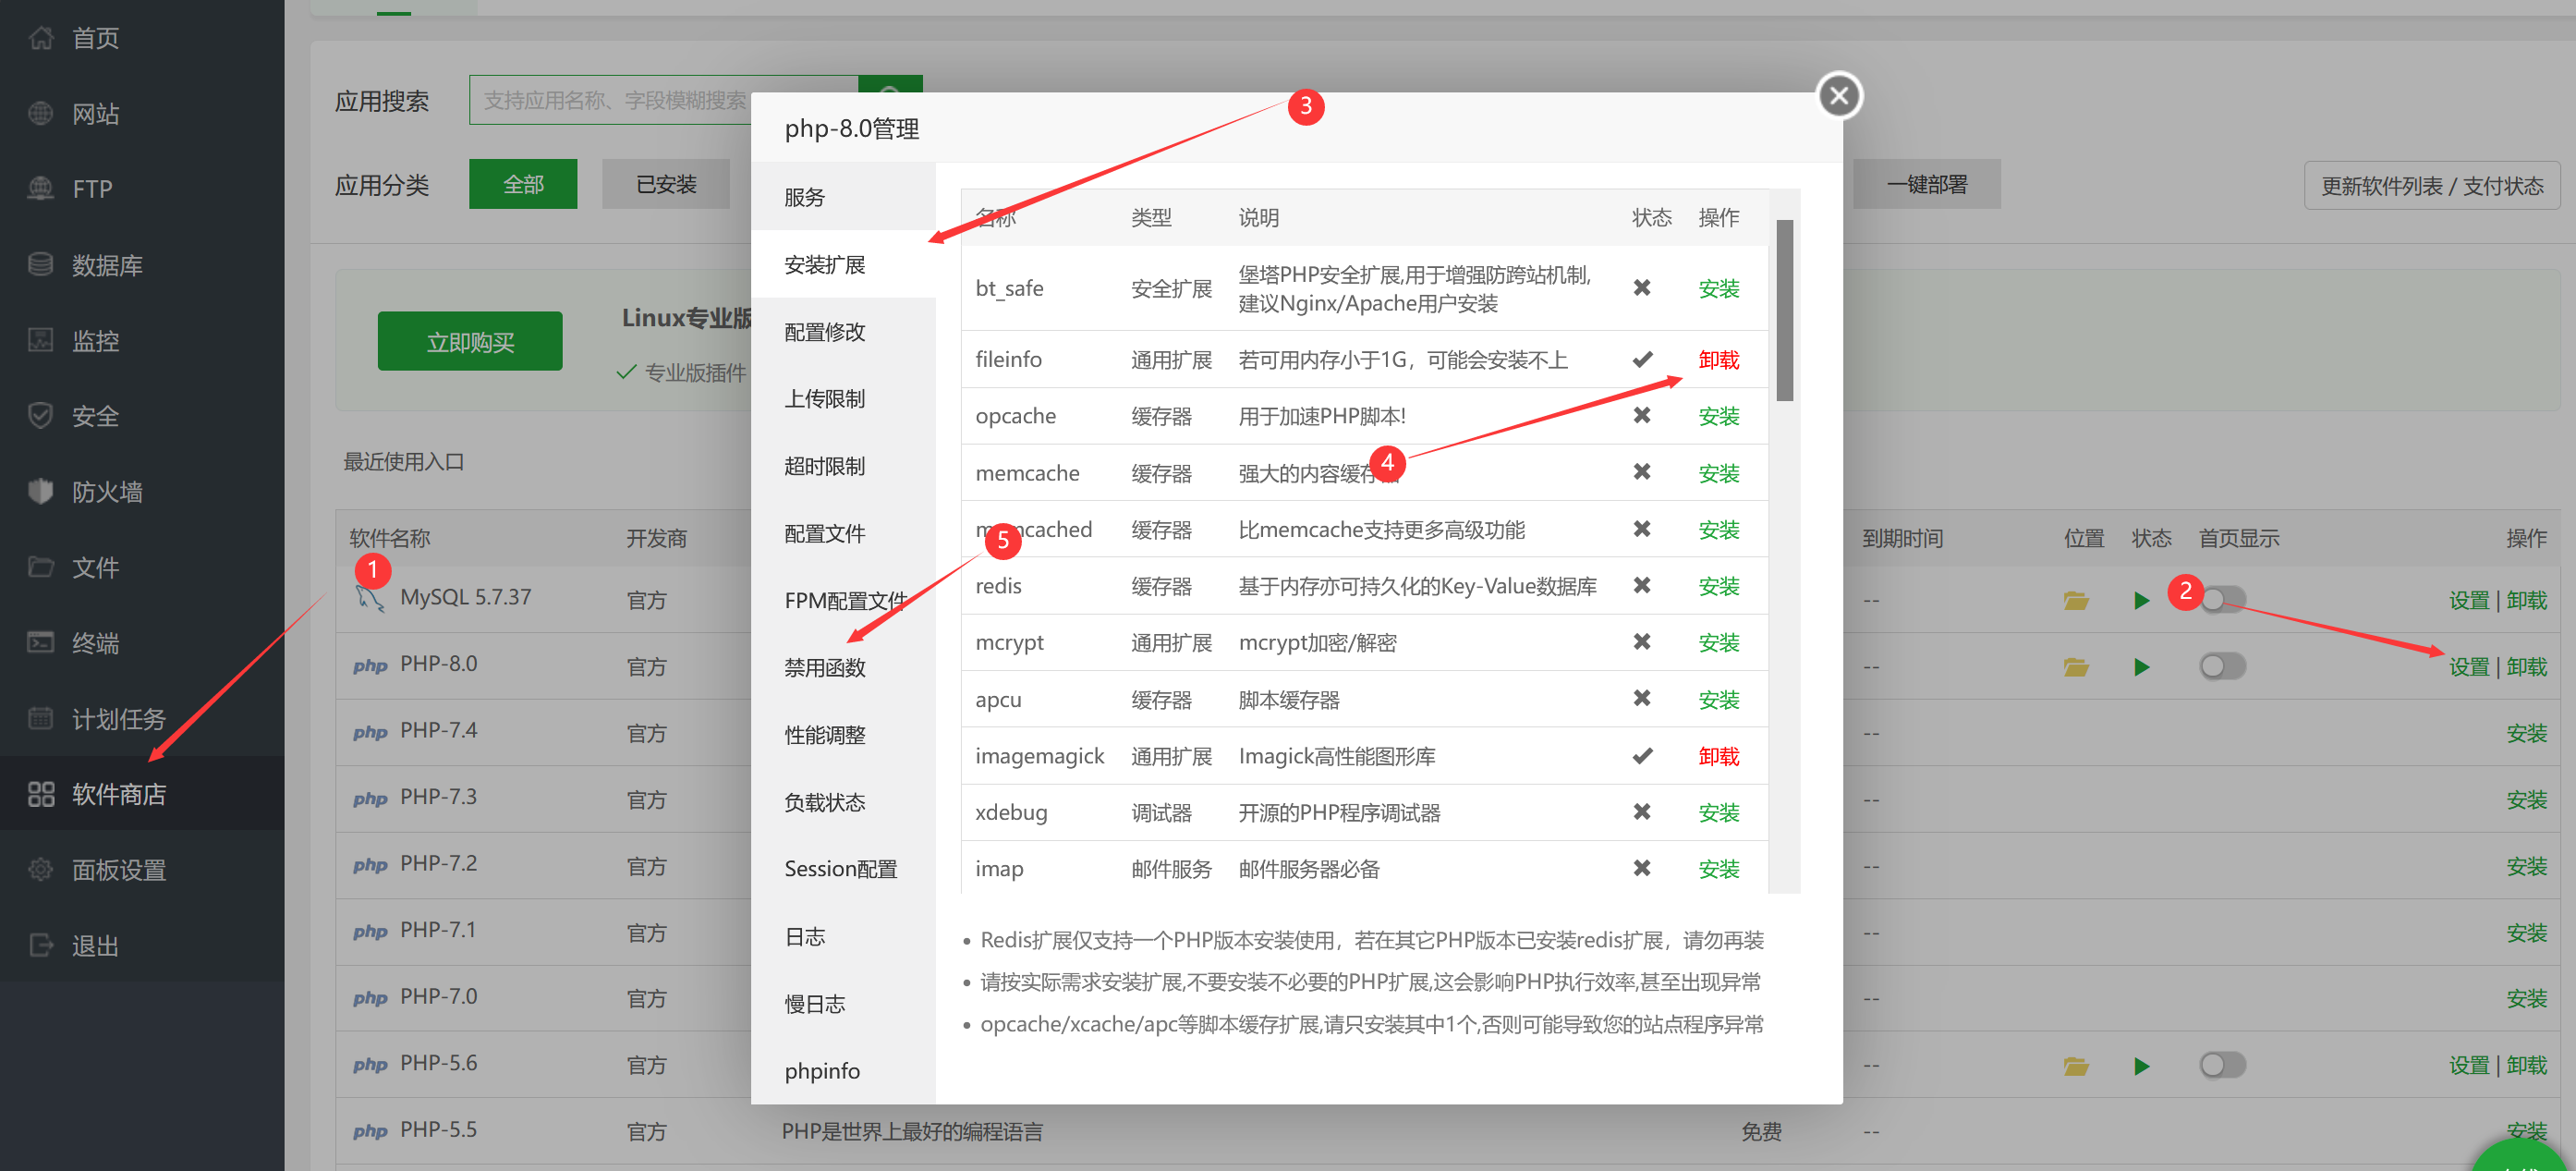Image resolution: width=2576 pixels, height=1171 pixels.
Task: Click the 网站 globe icon in sidebar
Action: (41, 114)
